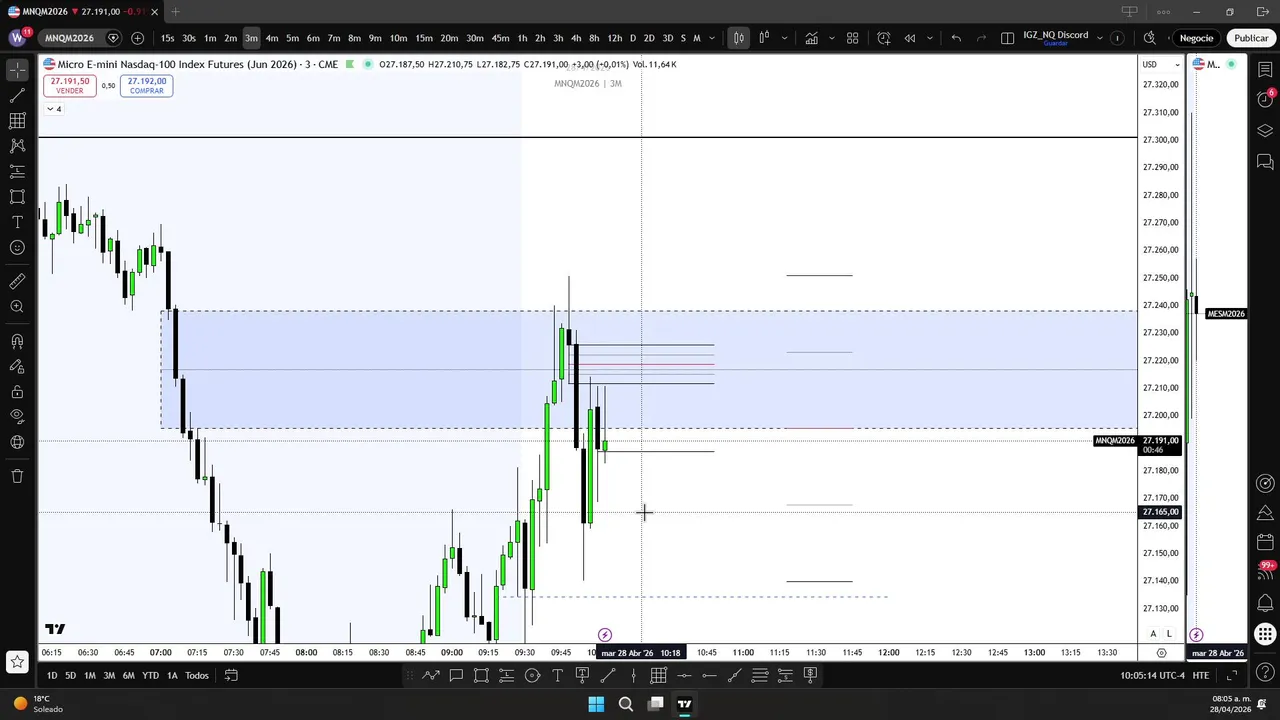Expand the interval list dropdown arrow
The height and width of the screenshot is (720, 1280).
click(x=712, y=38)
